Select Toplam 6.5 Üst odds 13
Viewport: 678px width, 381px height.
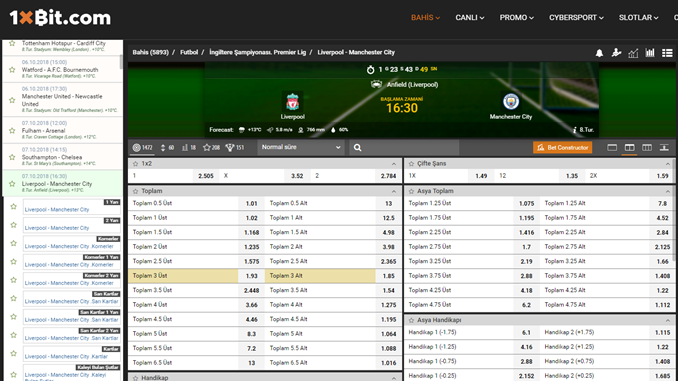(x=251, y=363)
